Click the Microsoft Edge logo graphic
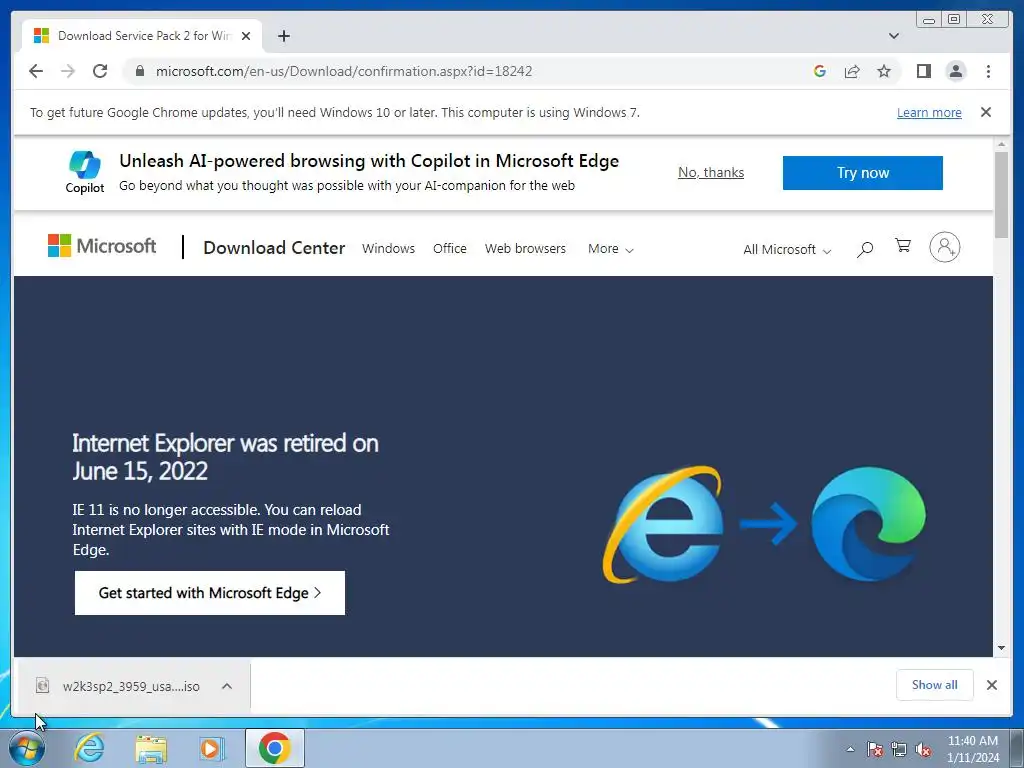The height and width of the screenshot is (768, 1024). (x=869, y=524)
